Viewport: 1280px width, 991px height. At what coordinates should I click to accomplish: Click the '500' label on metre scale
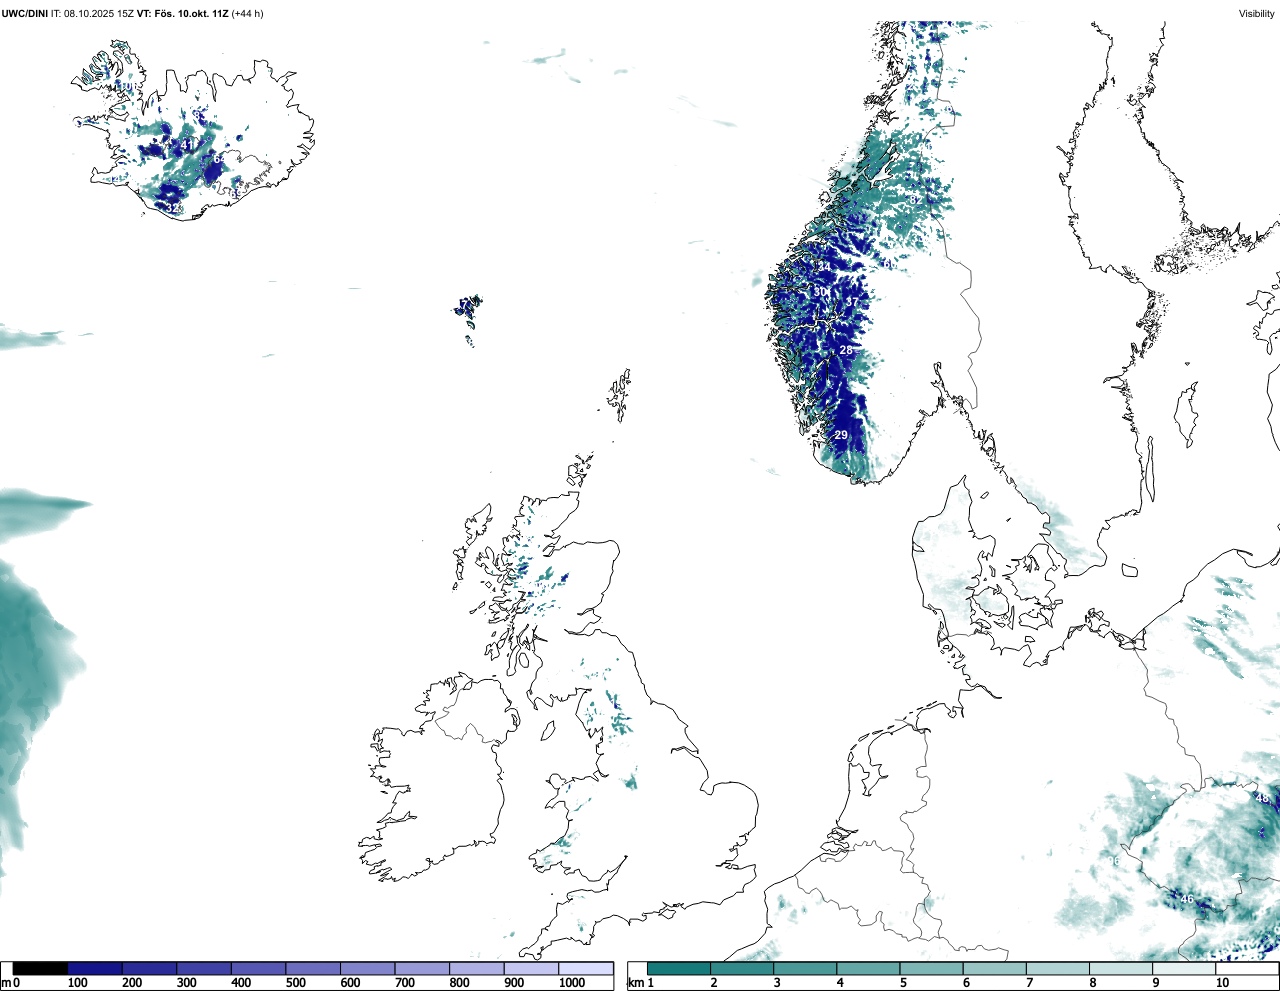(x=296, y=983)
